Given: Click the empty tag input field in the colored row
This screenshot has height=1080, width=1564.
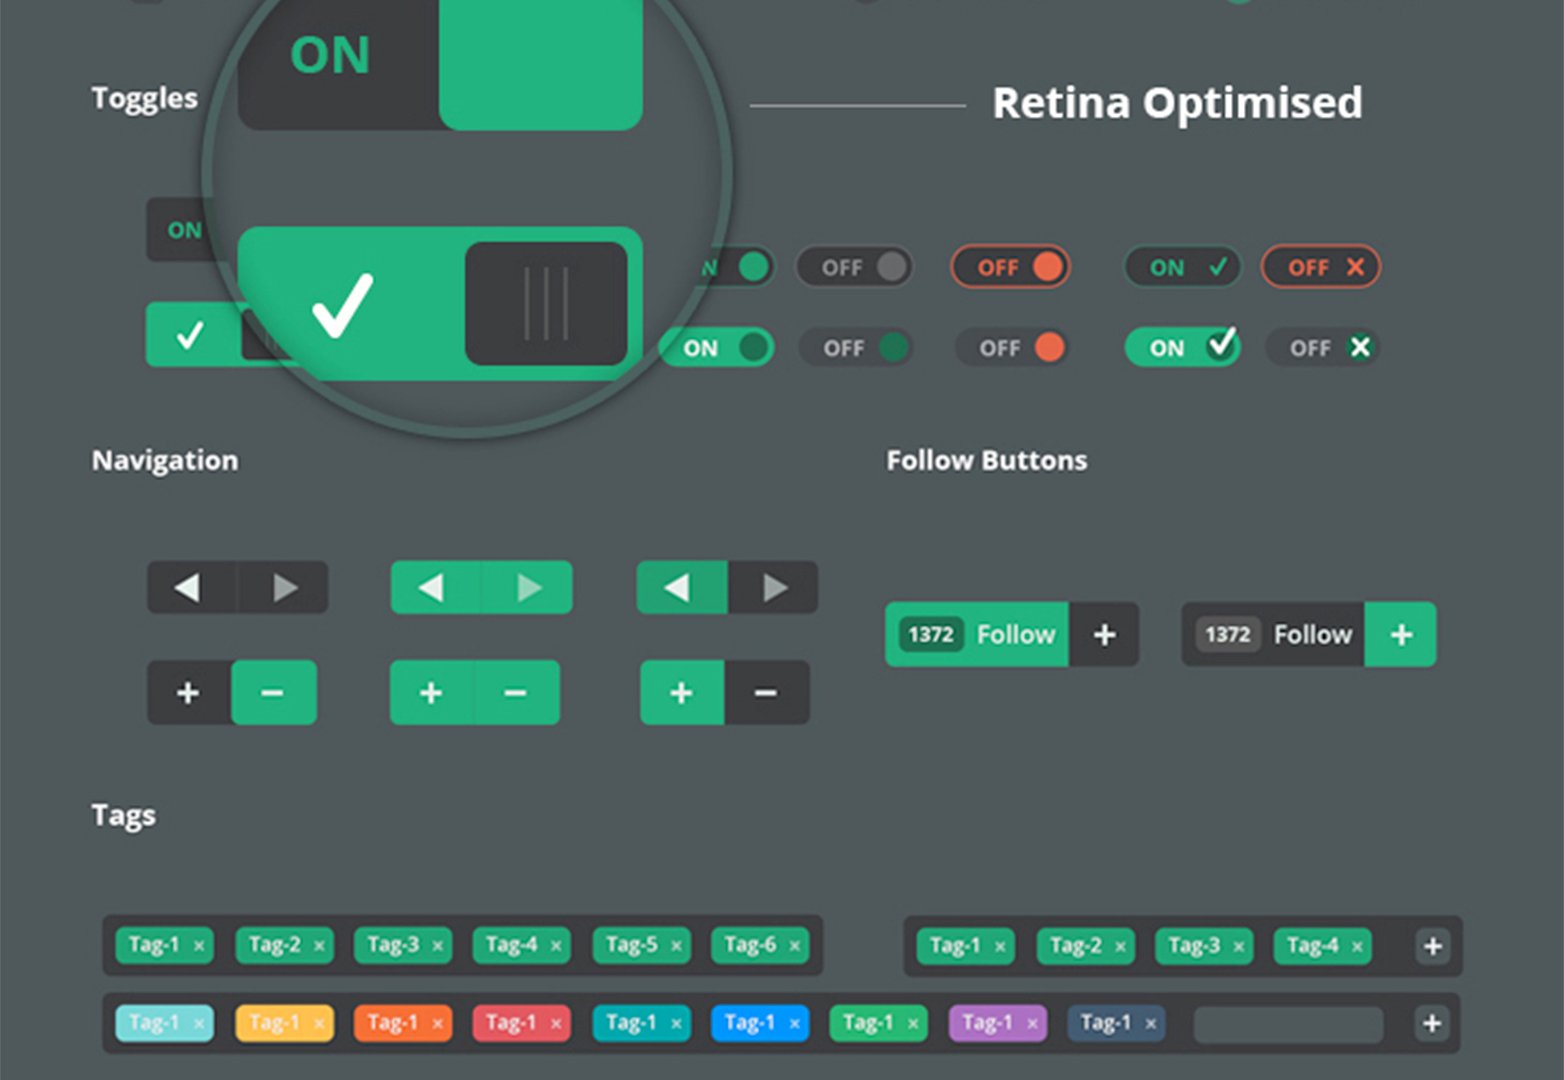Looking at the screenshot, I should (x=1288, y=1024).
